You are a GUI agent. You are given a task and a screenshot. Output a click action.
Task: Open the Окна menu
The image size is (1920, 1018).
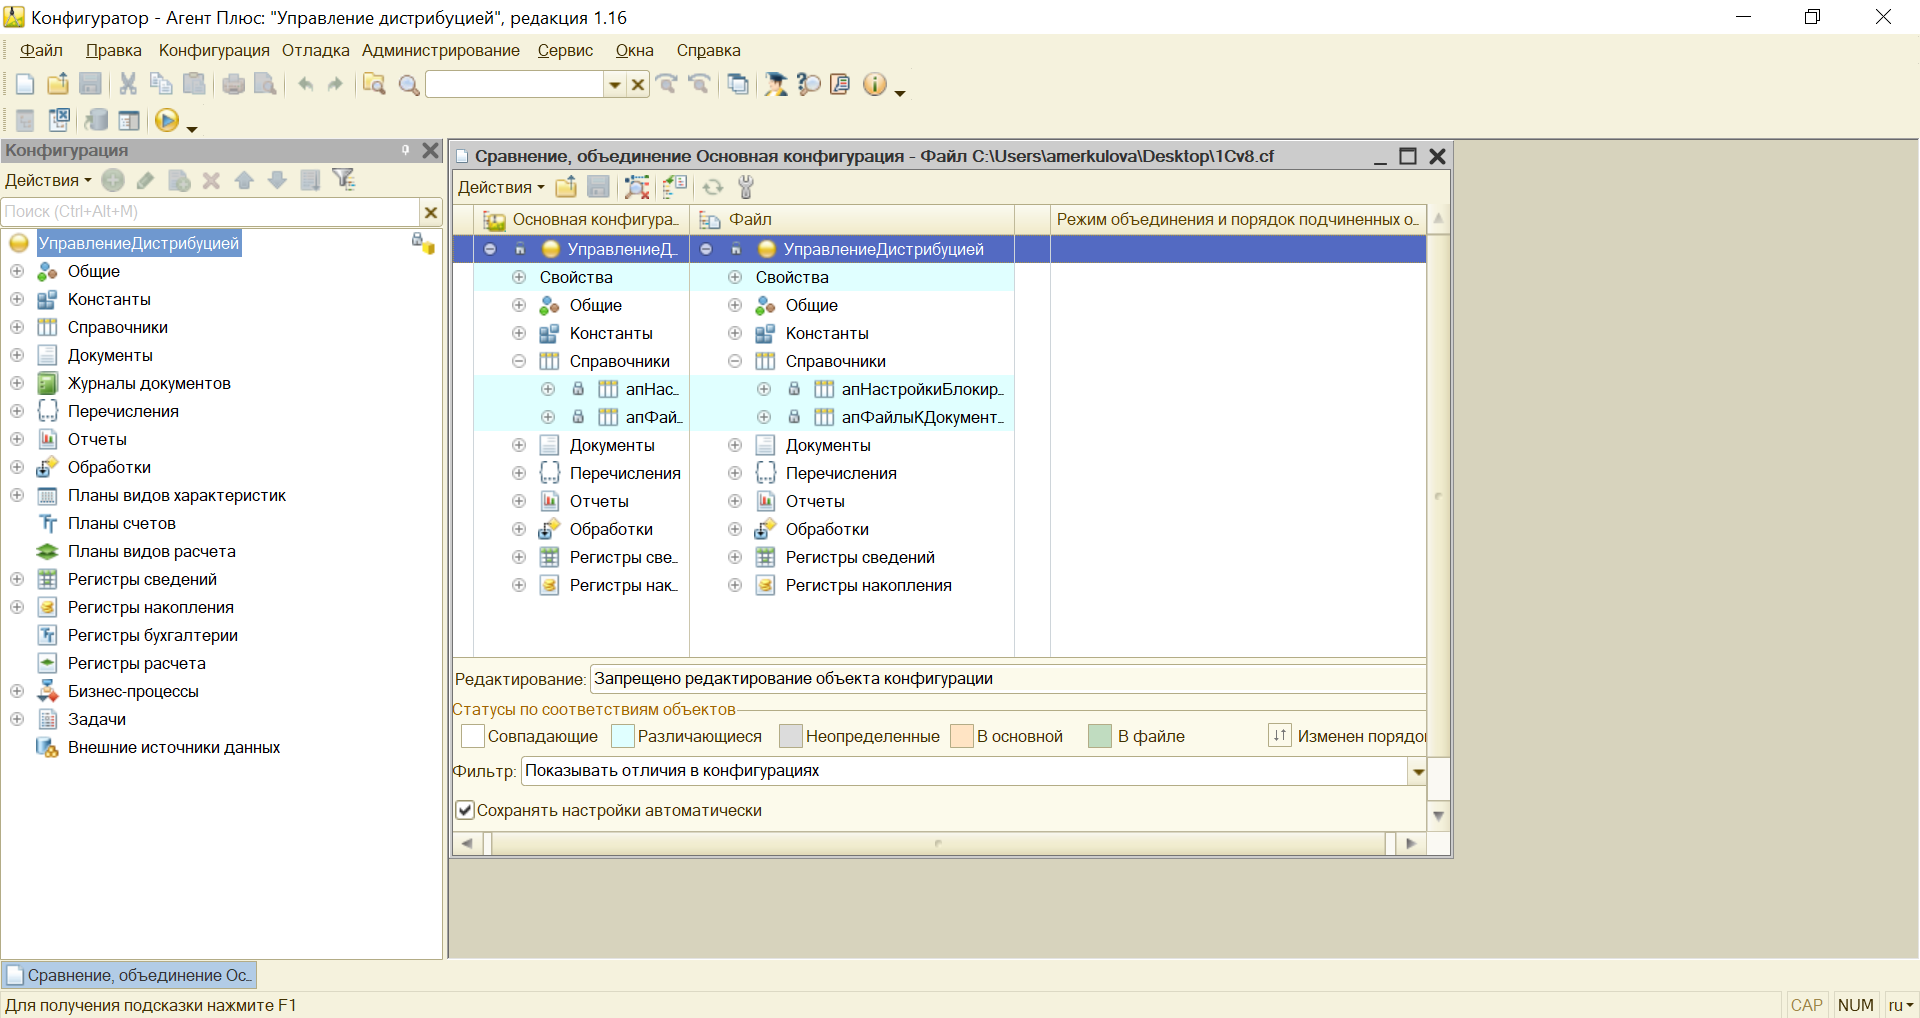coord(634,50)
